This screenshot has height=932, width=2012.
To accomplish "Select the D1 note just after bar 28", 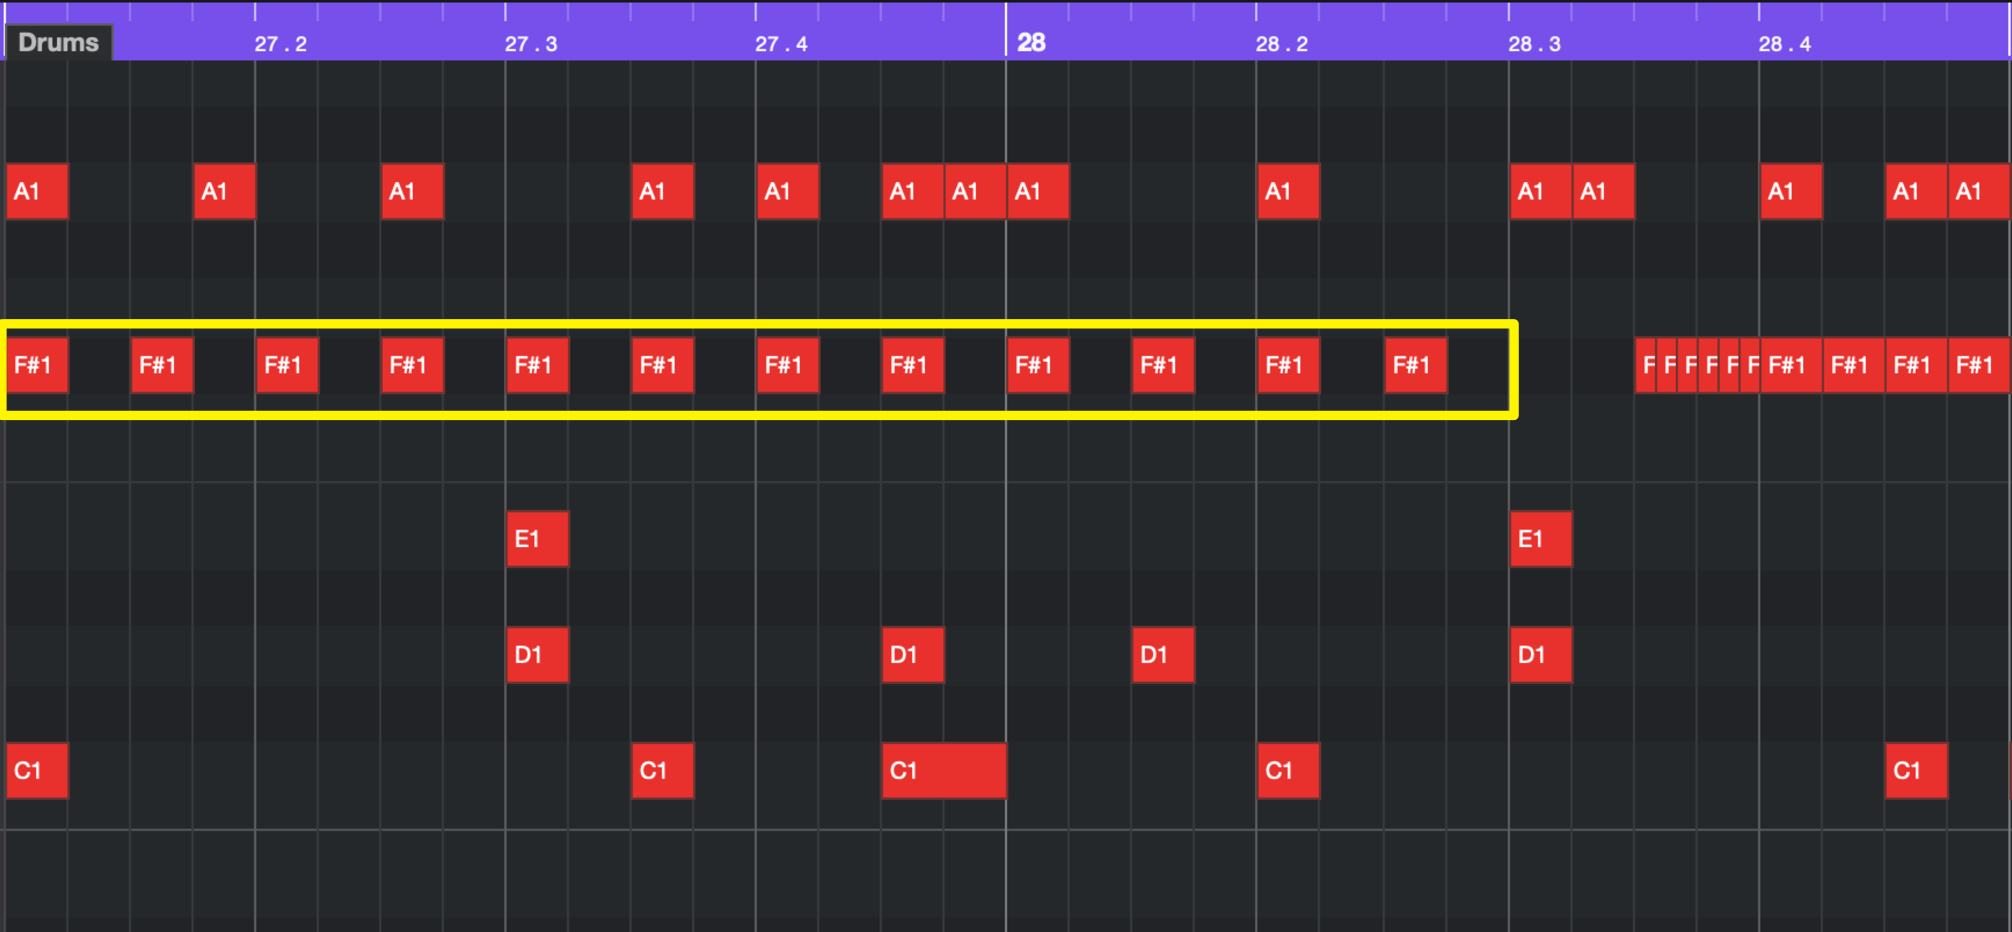I will [1163, 655].
